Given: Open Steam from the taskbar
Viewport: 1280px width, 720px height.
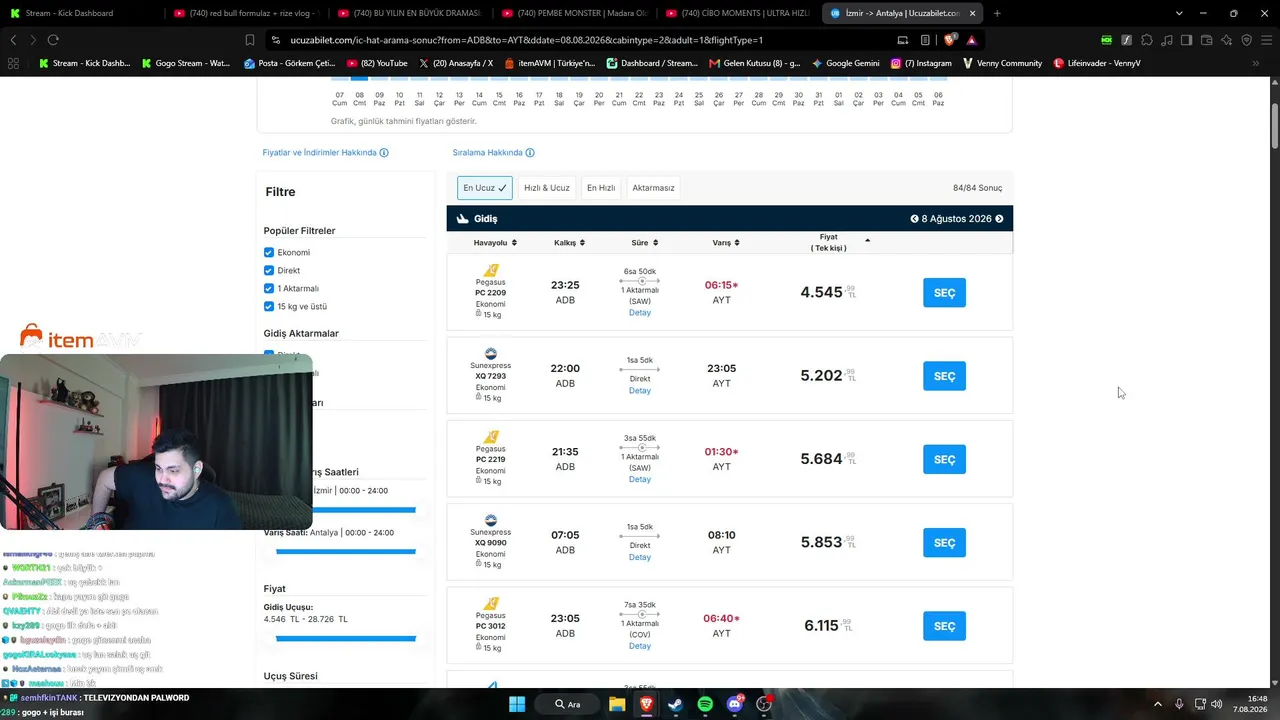Looking at the screenshot, I should [675, 704].
